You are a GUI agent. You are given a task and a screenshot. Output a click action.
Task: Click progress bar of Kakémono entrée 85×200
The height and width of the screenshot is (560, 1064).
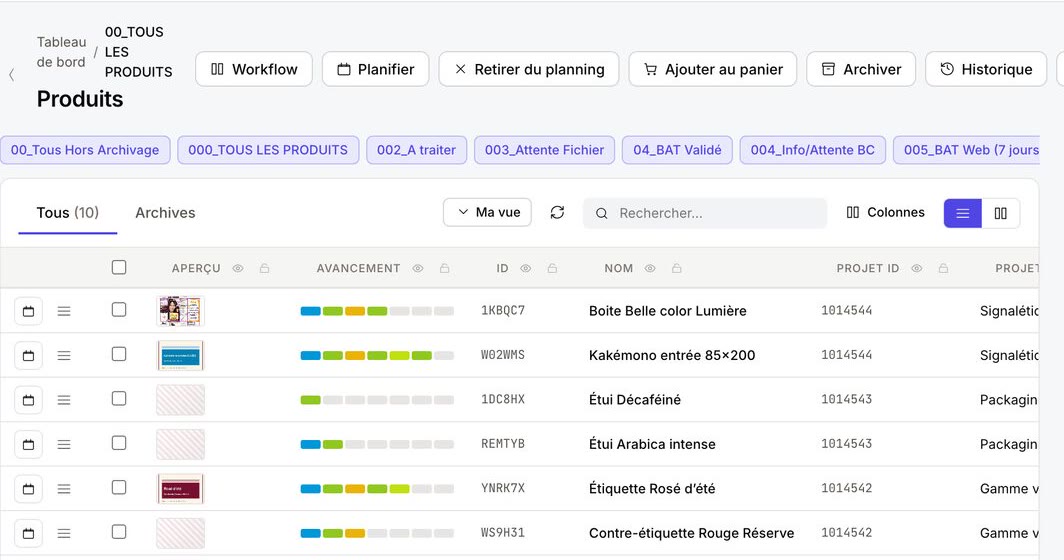(377, 355)
